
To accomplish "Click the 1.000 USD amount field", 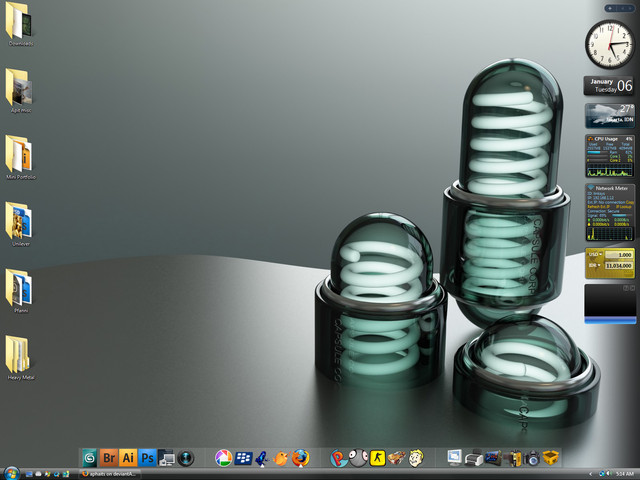I will tap(618, 255).
